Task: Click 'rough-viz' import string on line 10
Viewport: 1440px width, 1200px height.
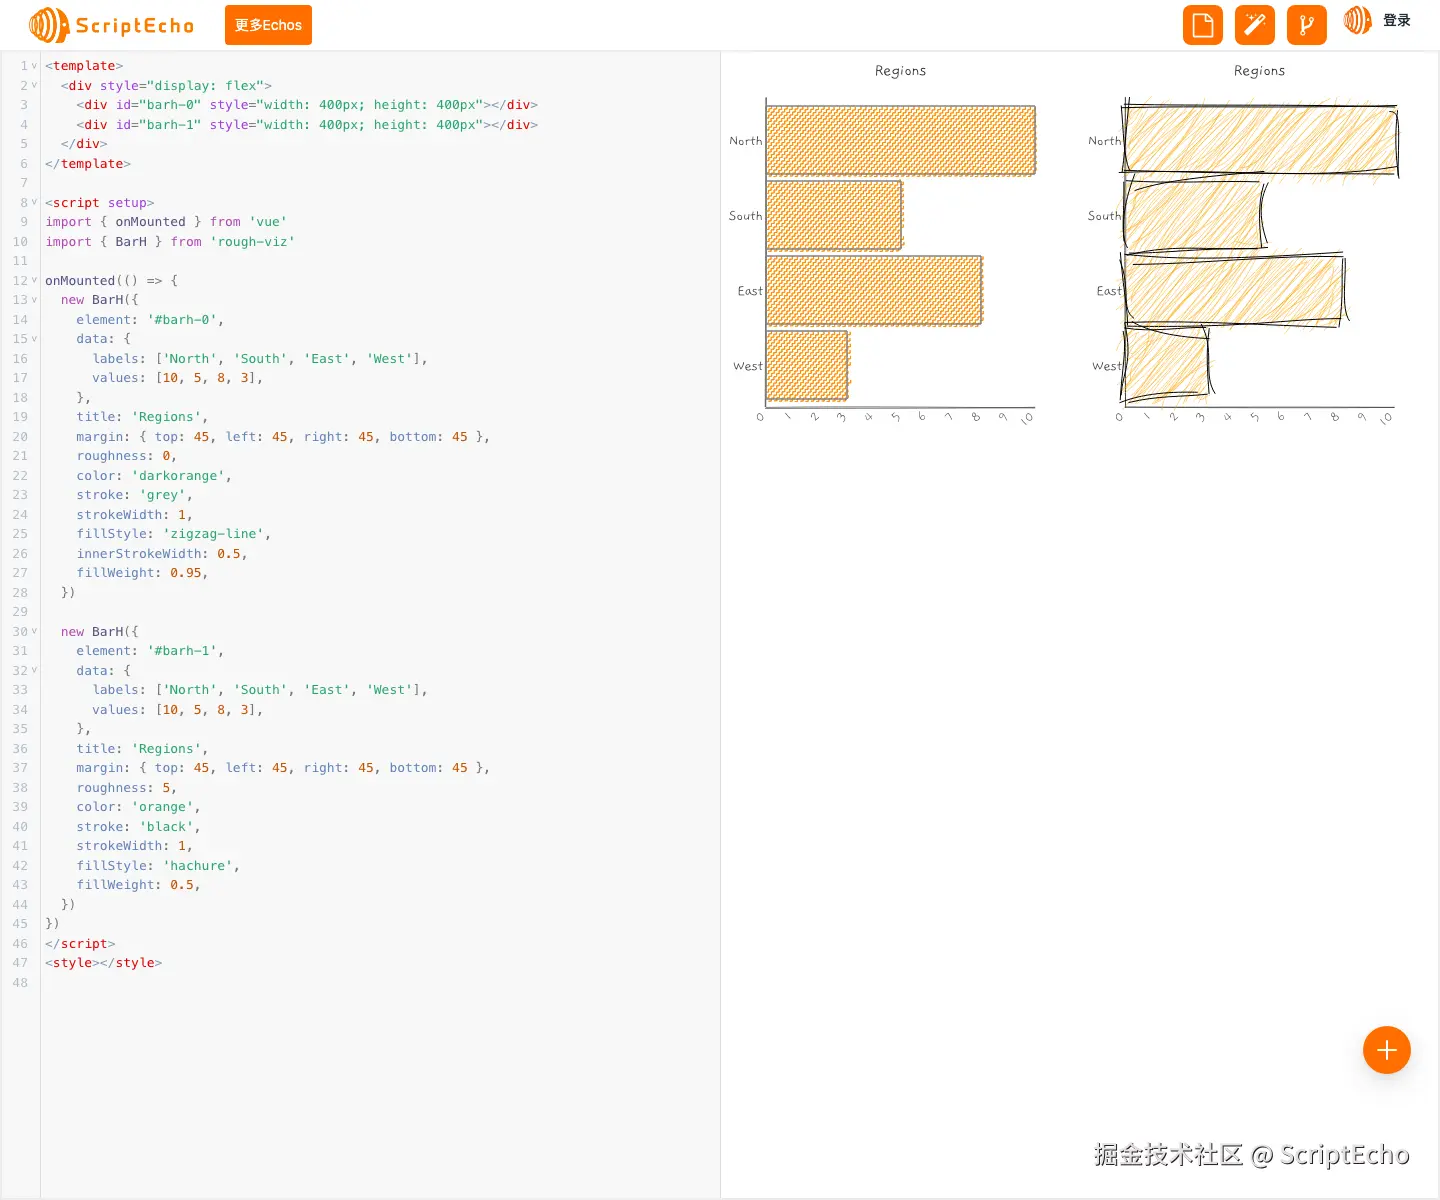Action: pos(252,242)
